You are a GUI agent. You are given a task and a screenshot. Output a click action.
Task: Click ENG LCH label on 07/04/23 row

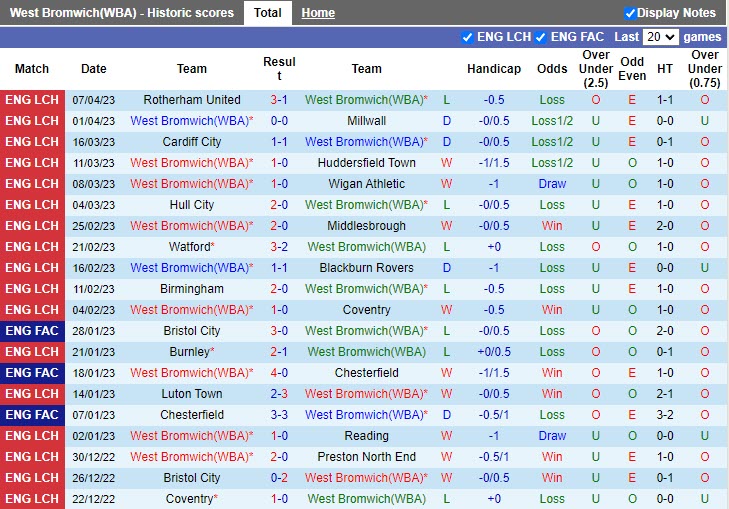[32, 100]
